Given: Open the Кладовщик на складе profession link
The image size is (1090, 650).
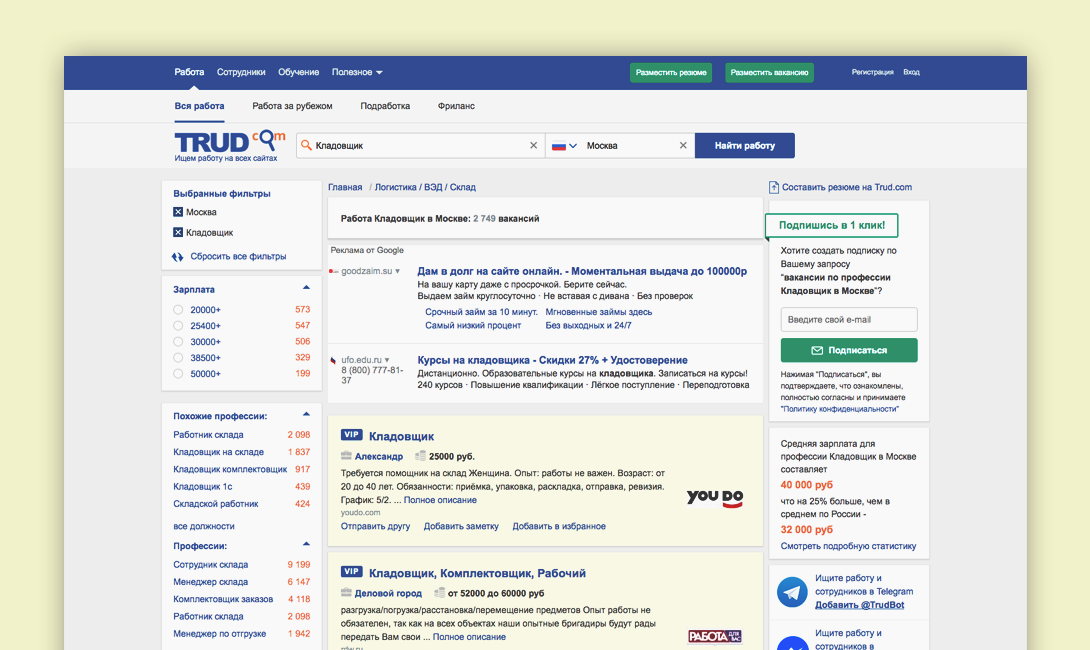Looking at the screenshot, I should (218, 452).
